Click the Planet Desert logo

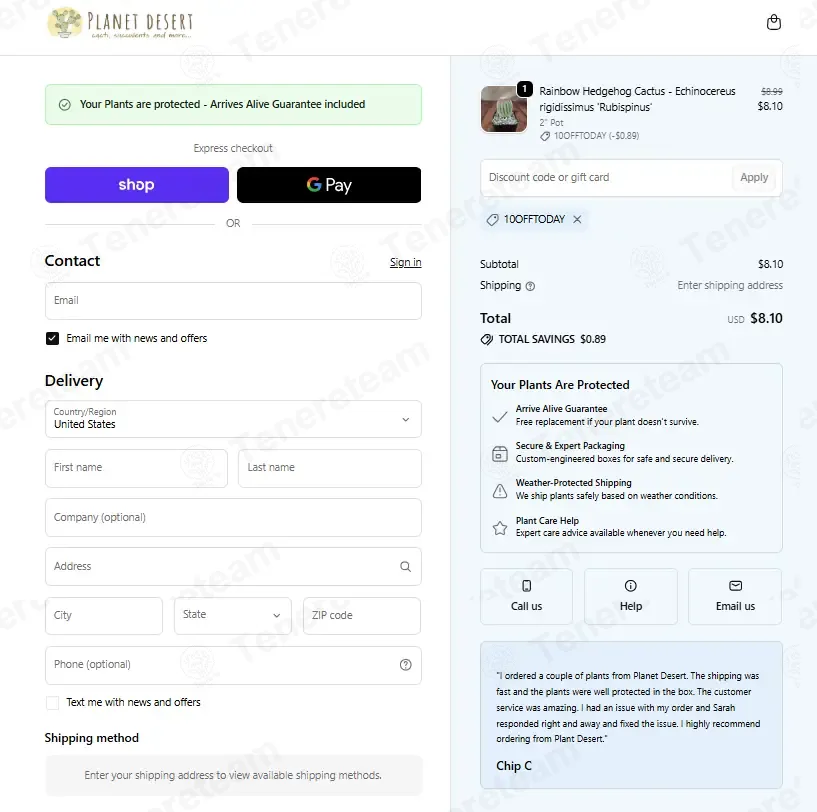point(121,22)
